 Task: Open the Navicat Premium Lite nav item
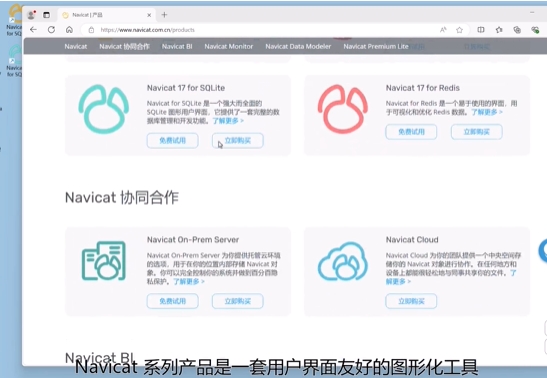pyautogui.click(x=376, y=46)
